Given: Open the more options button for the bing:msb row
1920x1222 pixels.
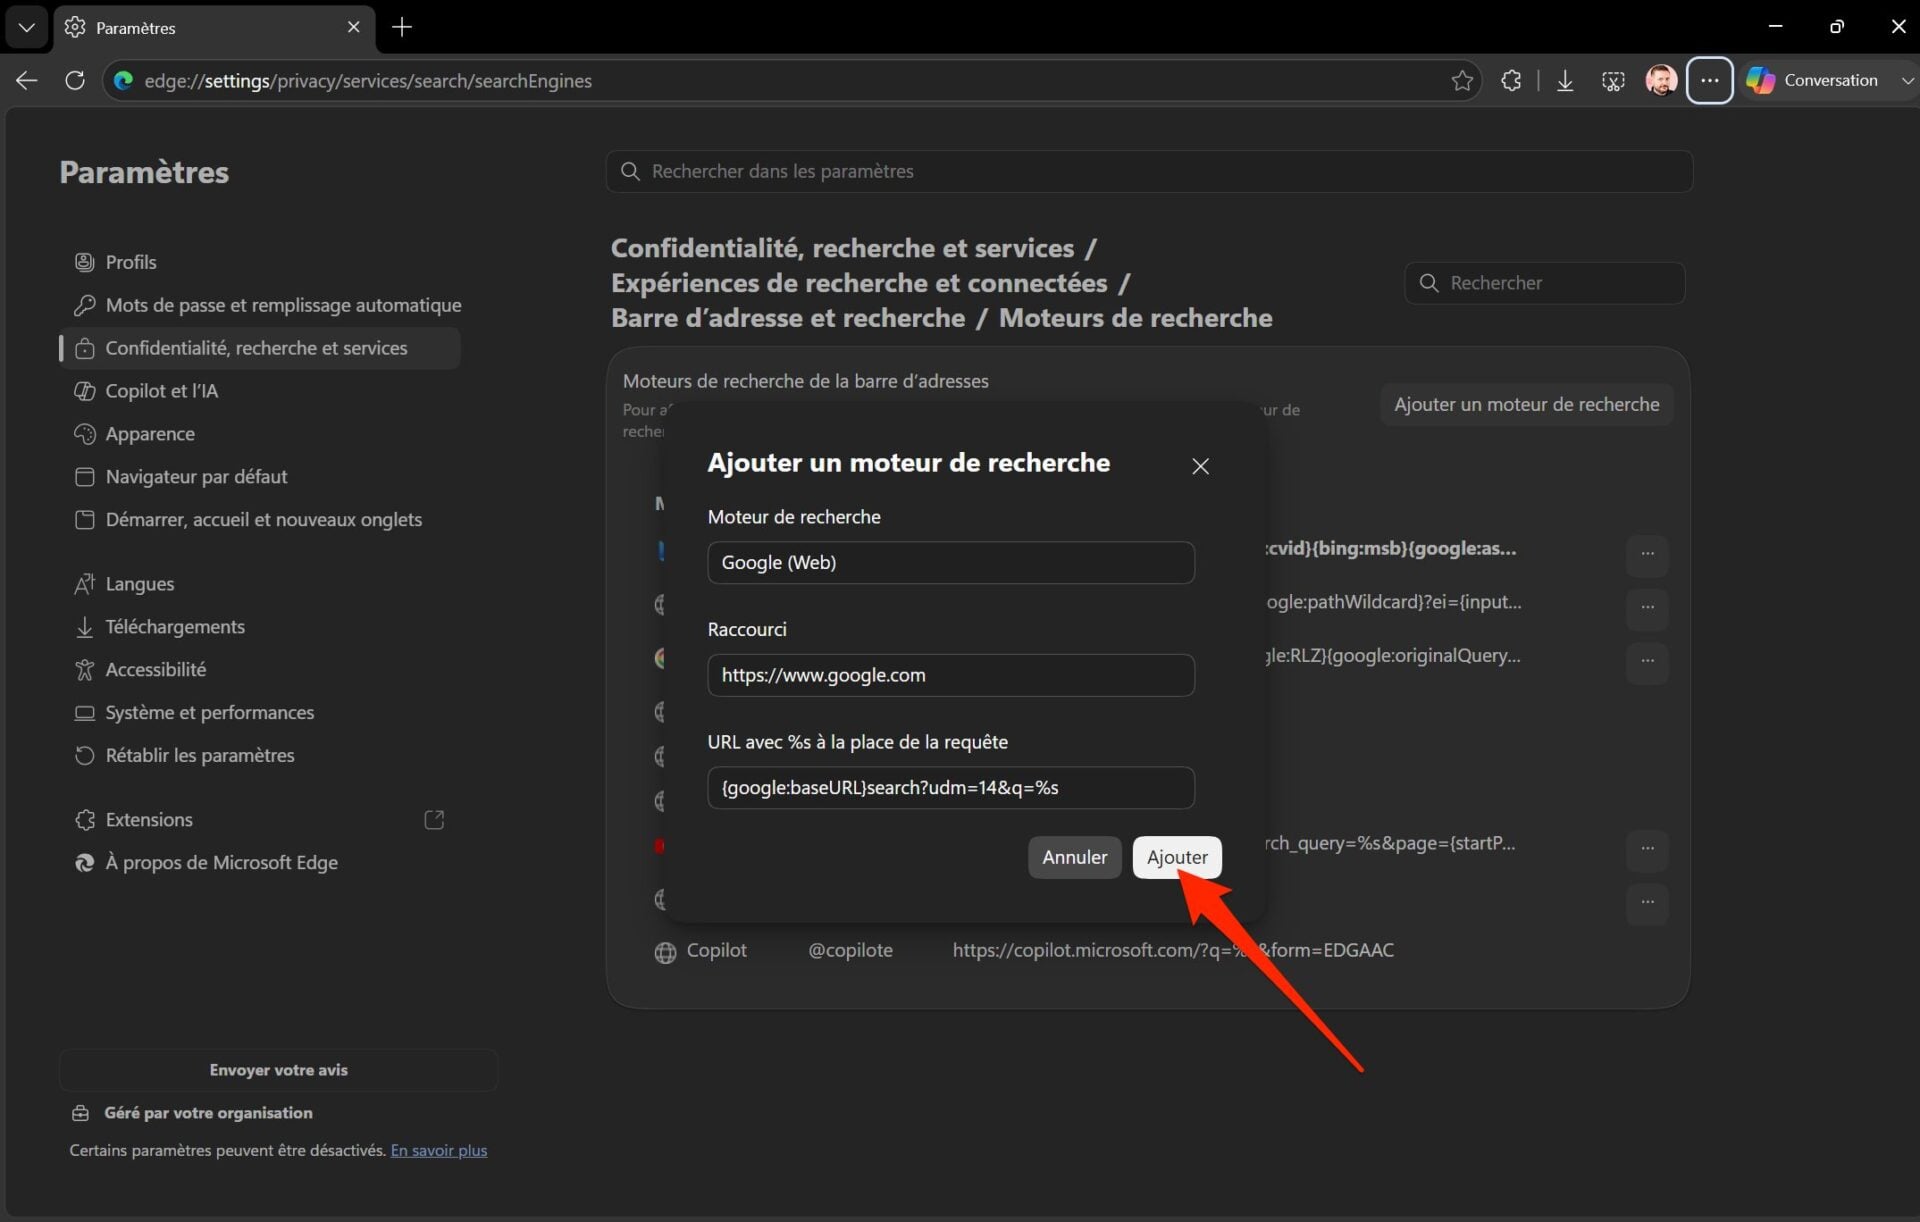Looking at the screenshot, I should 1647,554.
